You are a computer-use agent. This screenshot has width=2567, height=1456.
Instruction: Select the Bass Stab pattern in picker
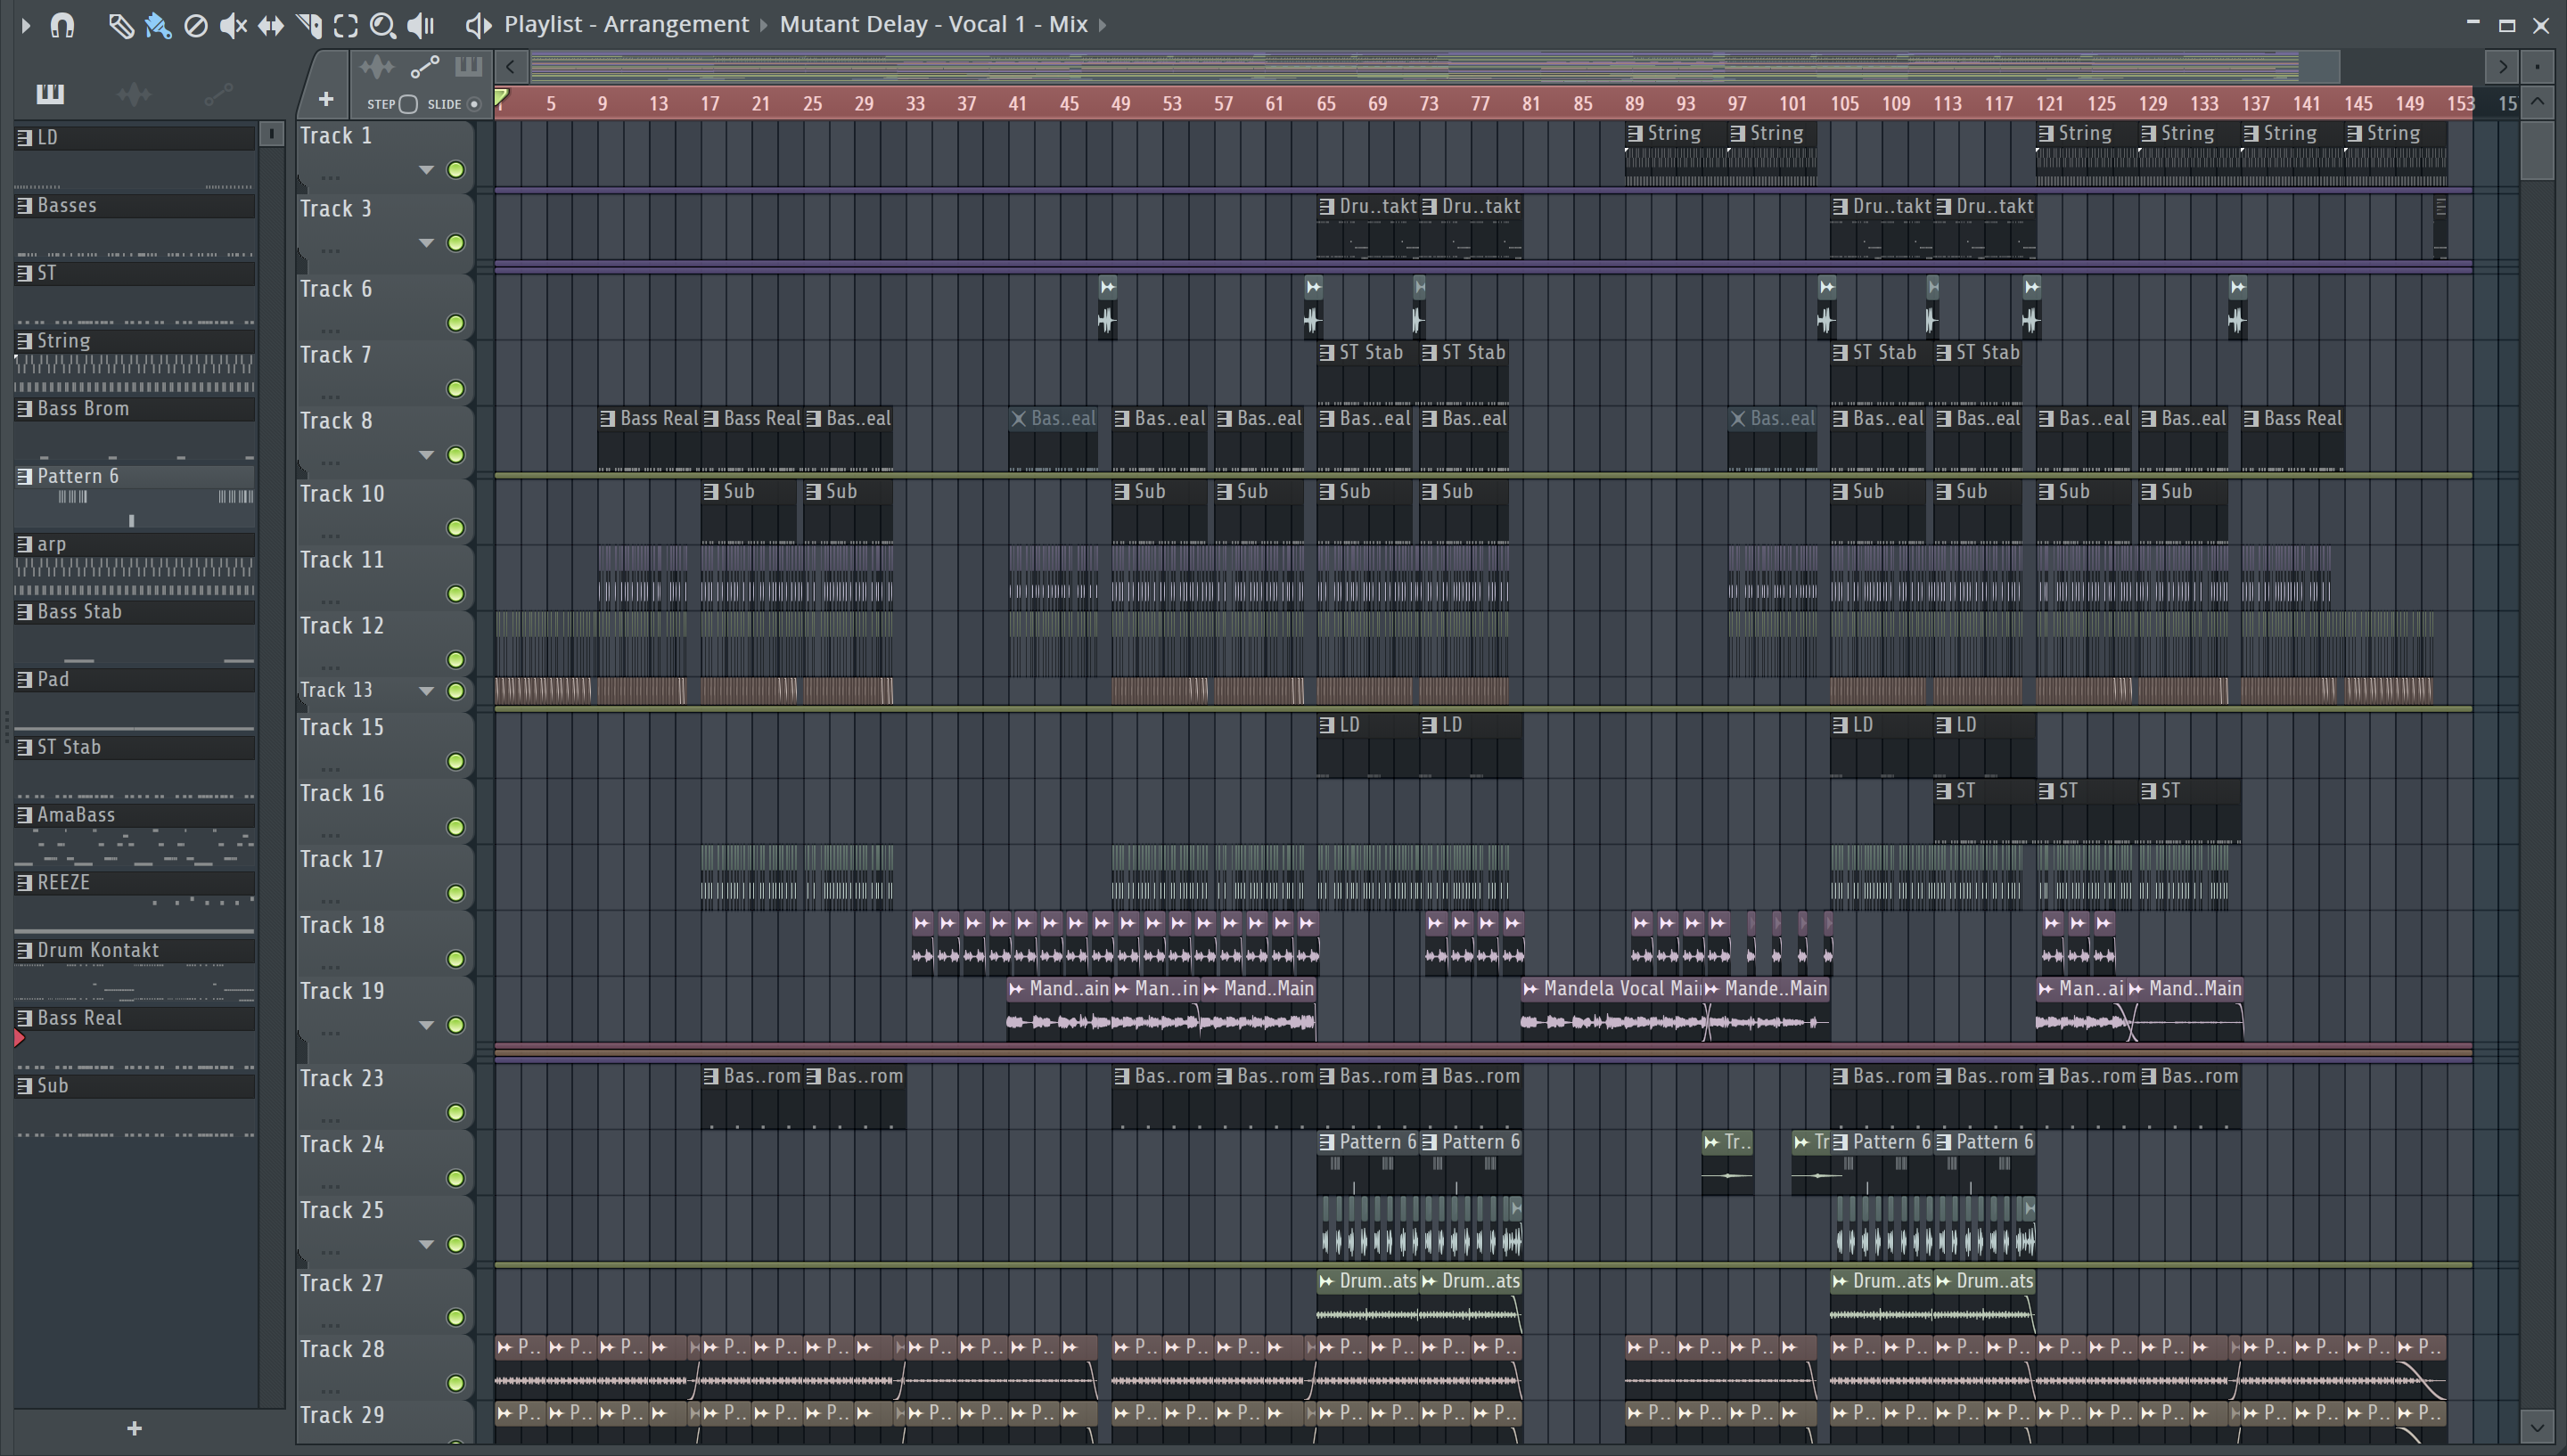click(x=135, y=612)
